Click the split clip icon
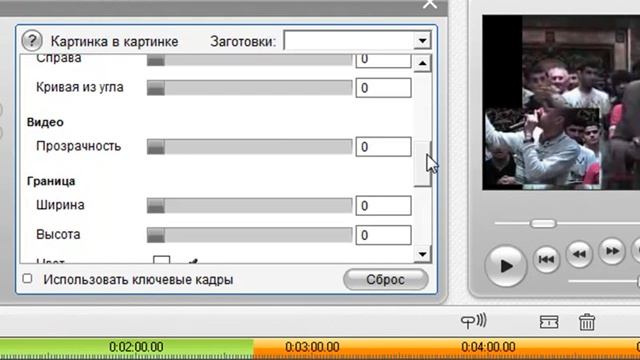 (549, 322)
